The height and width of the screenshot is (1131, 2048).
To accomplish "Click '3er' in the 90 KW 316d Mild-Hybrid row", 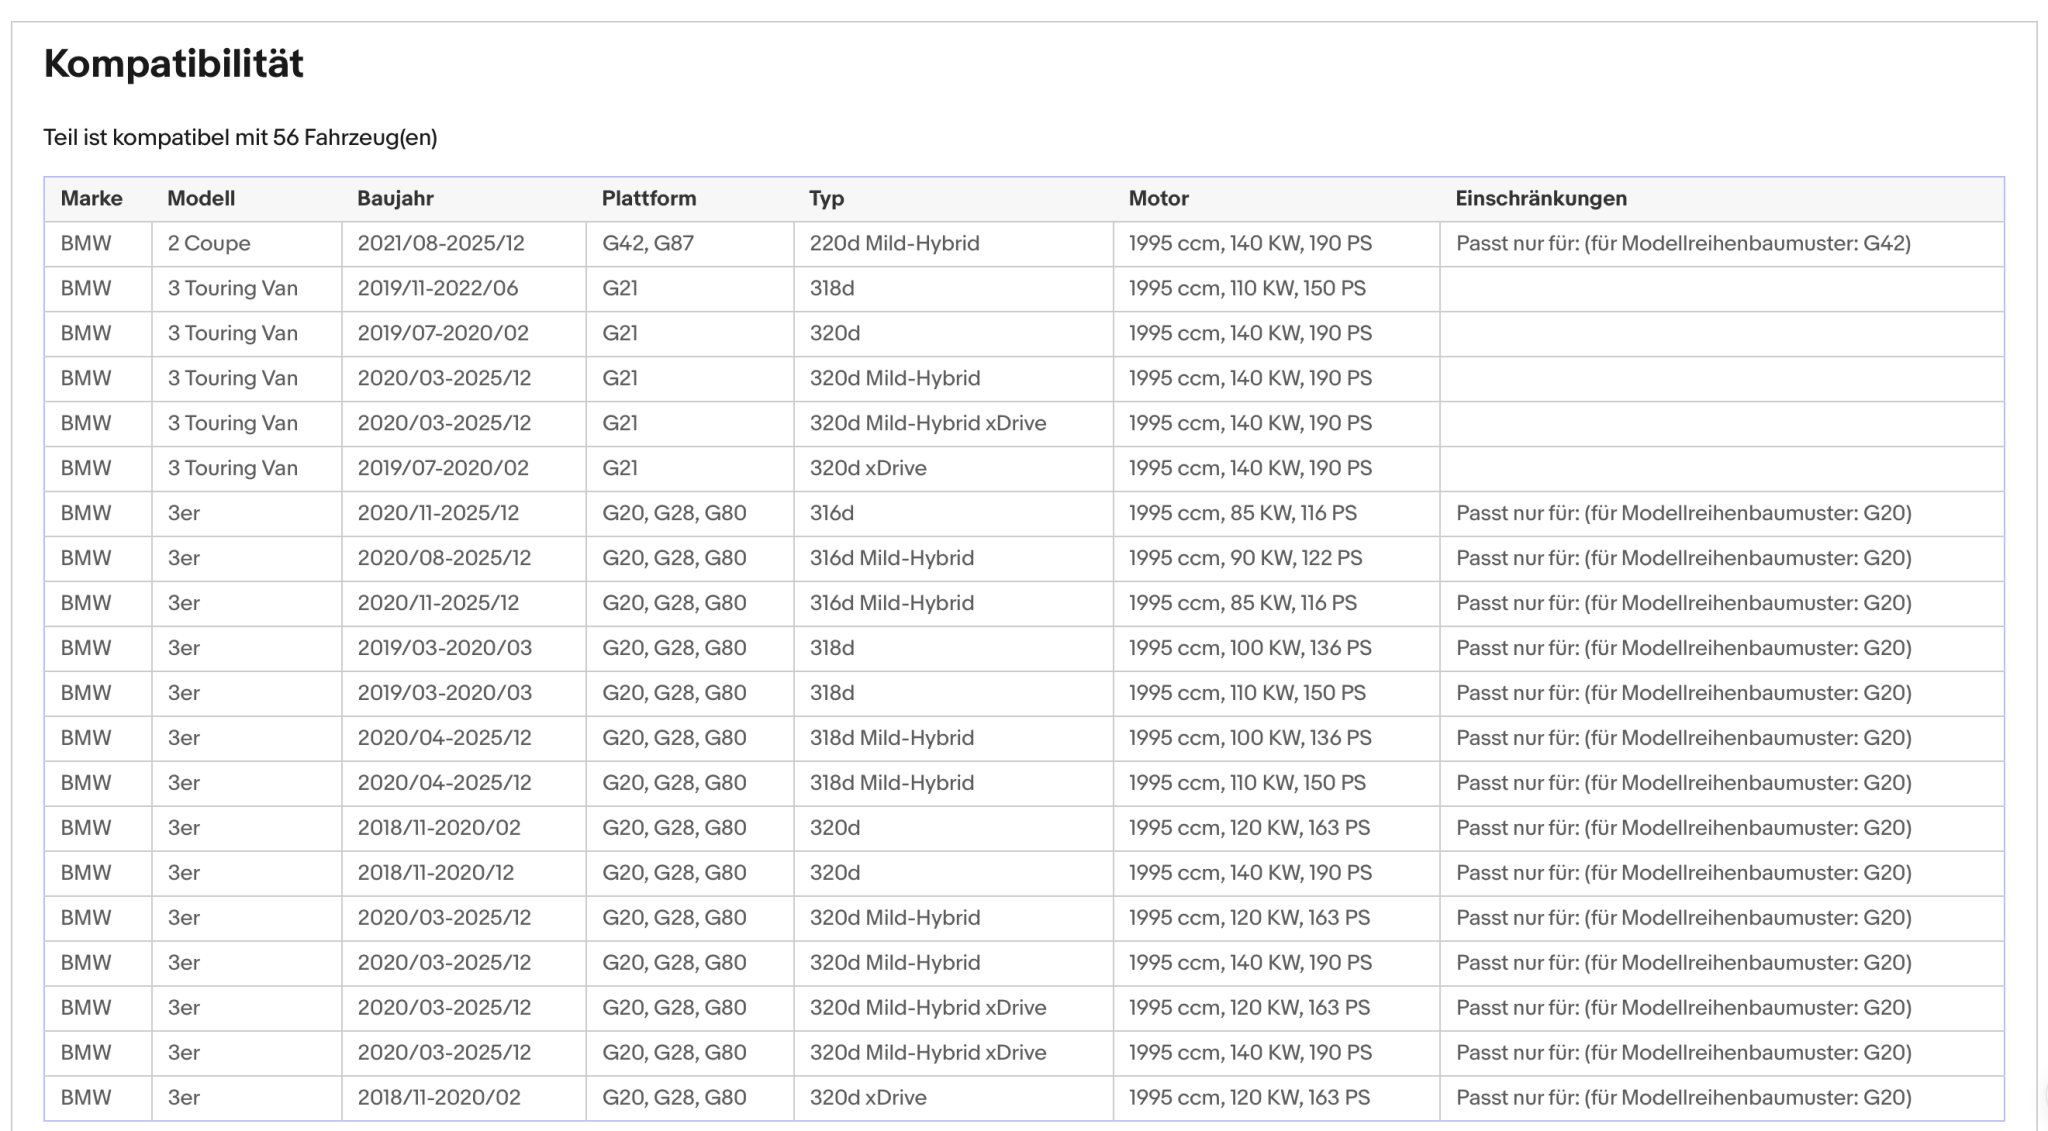I will click(x=184, y=558).
